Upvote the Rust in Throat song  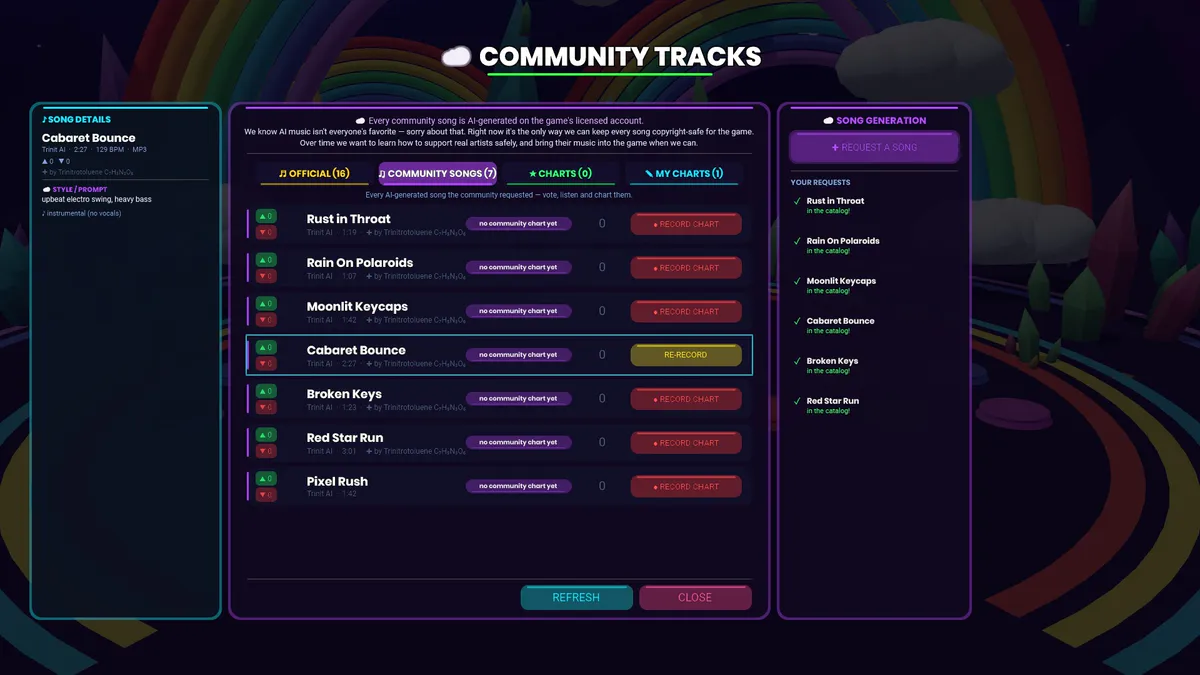pos(266,216)
